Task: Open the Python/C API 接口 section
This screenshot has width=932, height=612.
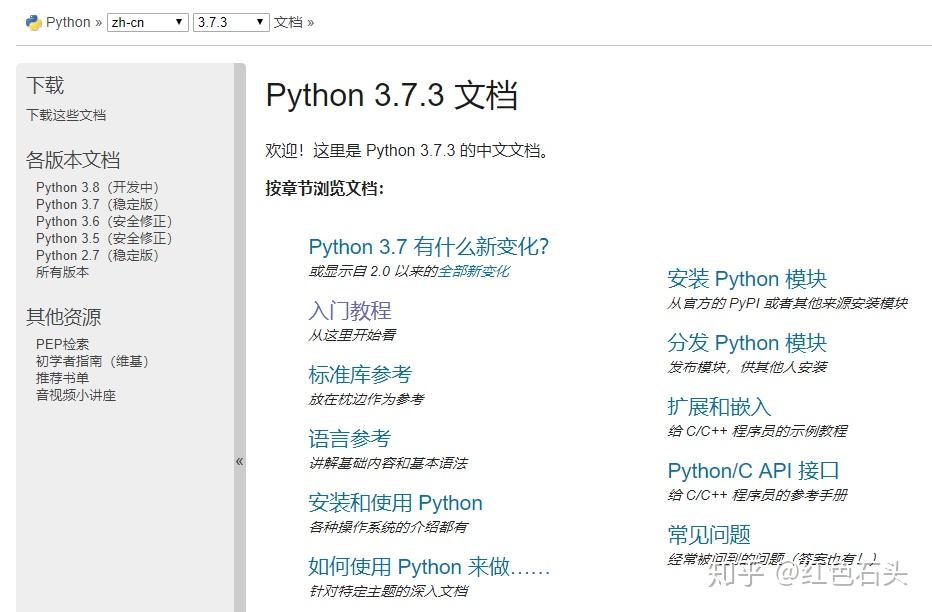Action: [x=751, y=470]
